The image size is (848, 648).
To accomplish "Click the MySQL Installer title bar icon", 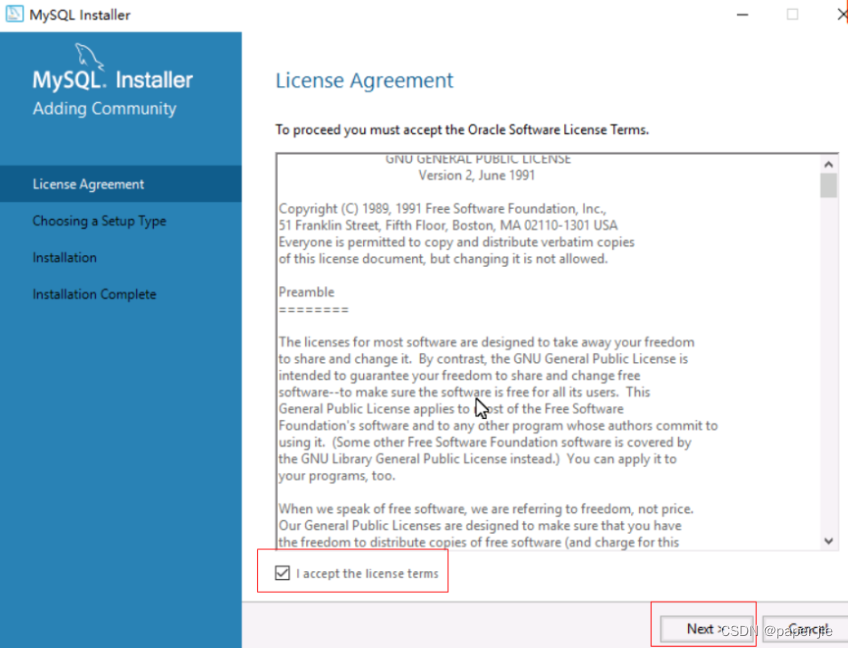I will pos(14,14).
